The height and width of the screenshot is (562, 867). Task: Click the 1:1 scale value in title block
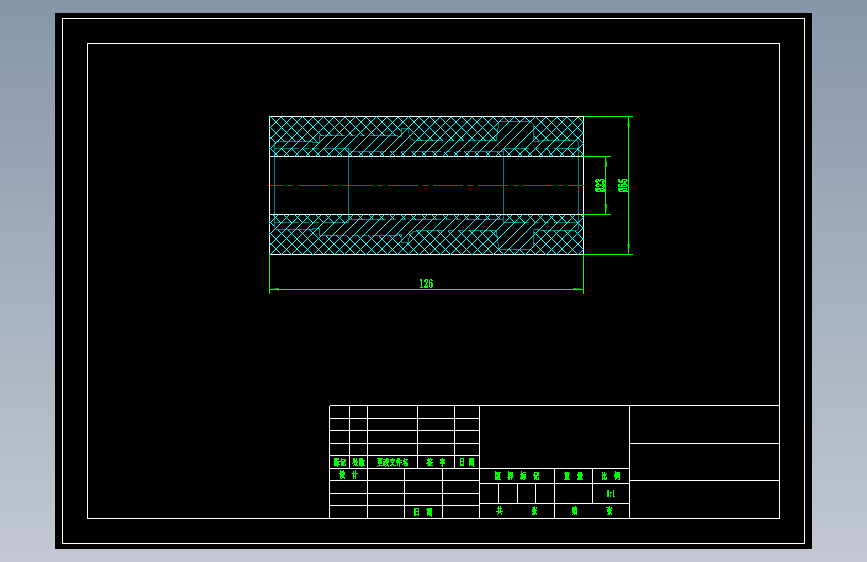(x=611, y=493)
